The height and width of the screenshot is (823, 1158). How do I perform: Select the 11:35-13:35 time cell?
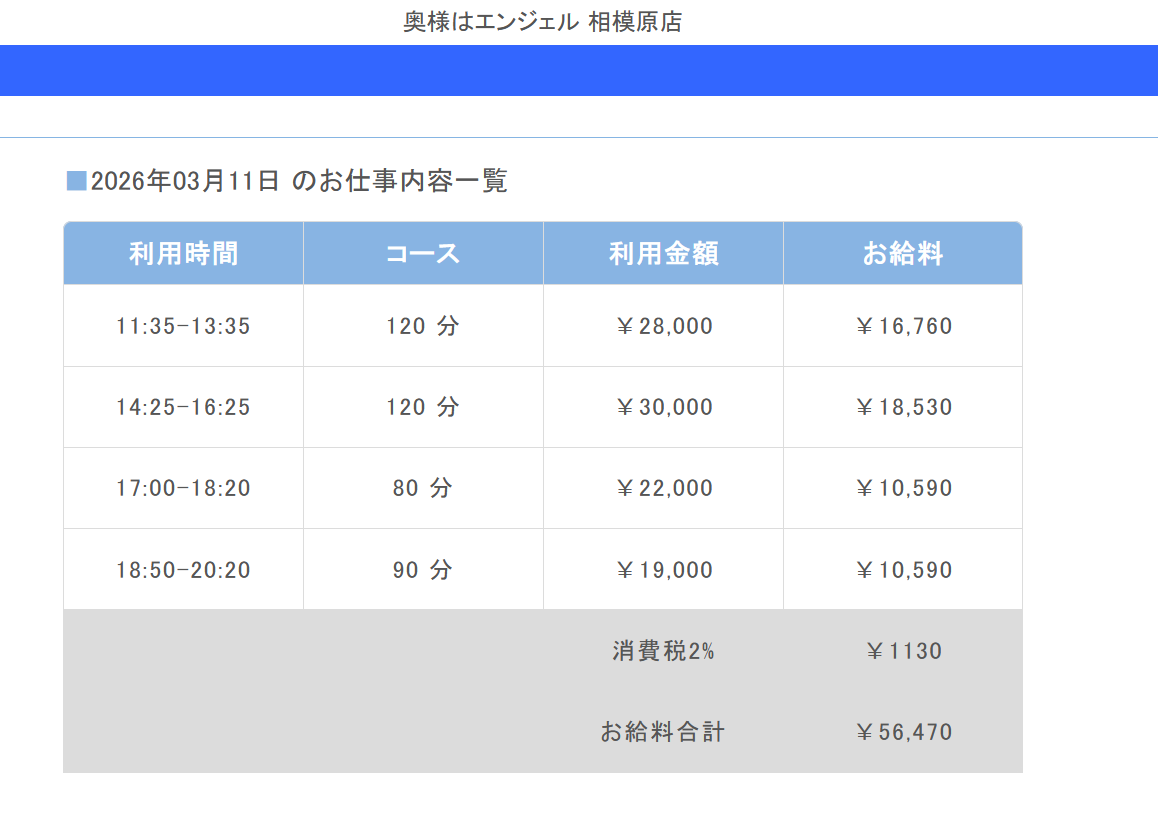coord(183,326)
